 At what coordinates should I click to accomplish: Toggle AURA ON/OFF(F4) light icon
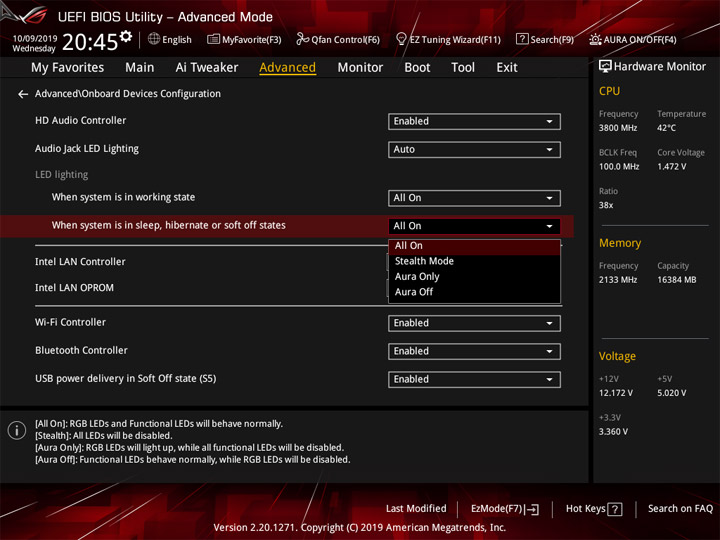(595, 39)
